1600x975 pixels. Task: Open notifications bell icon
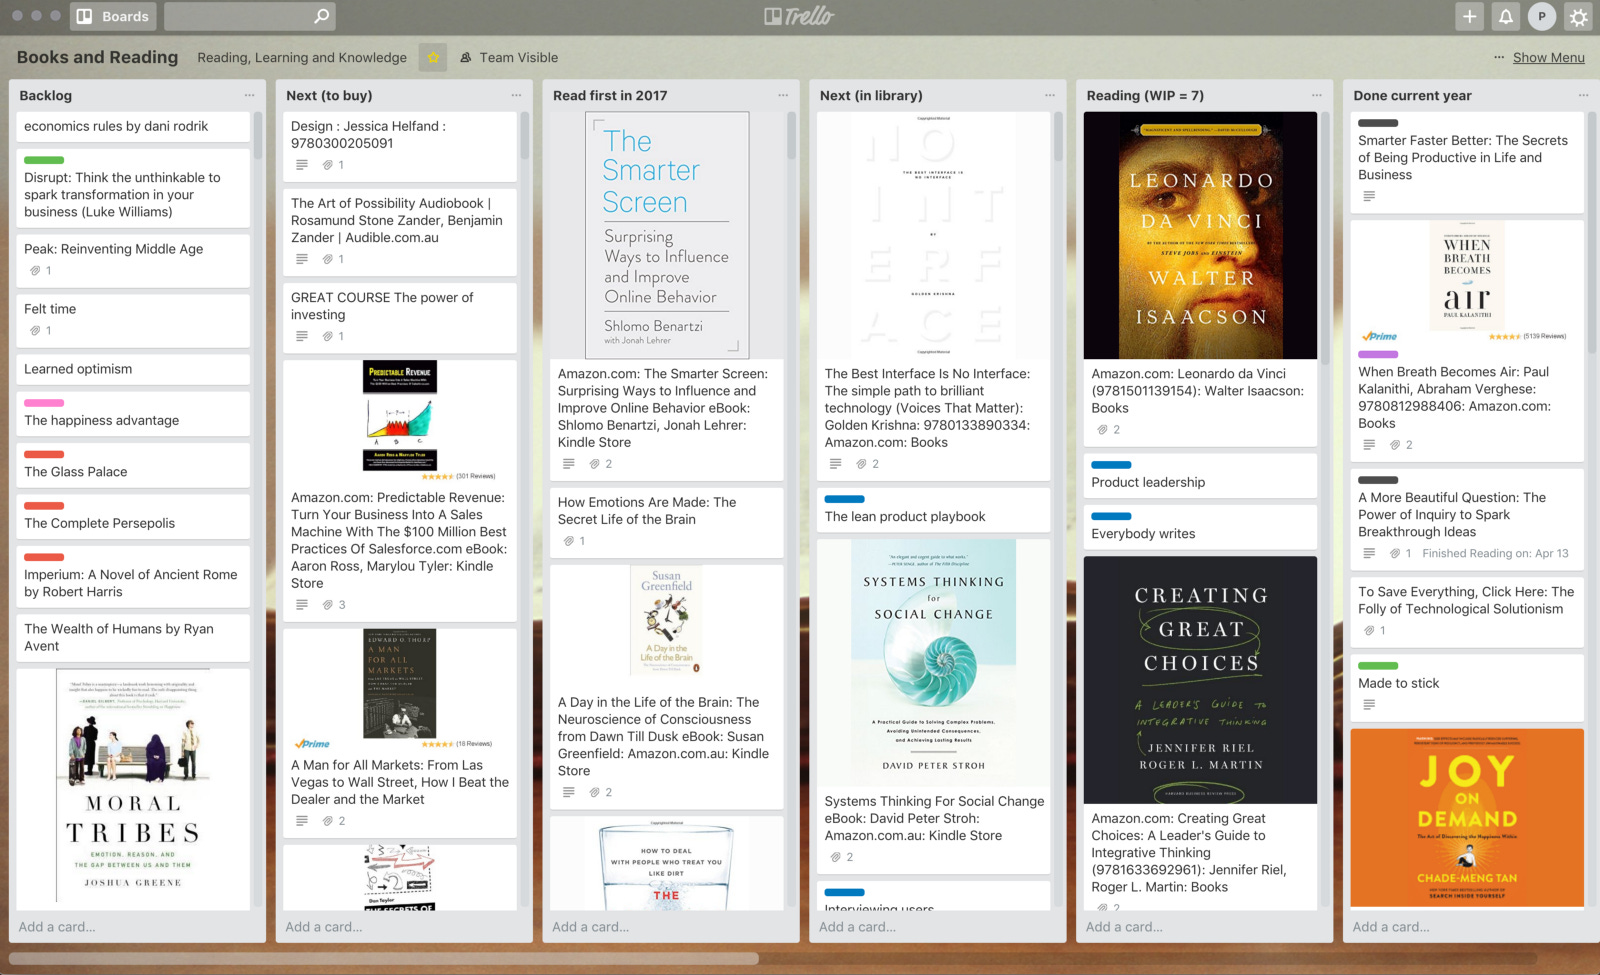pos(1505,16)
